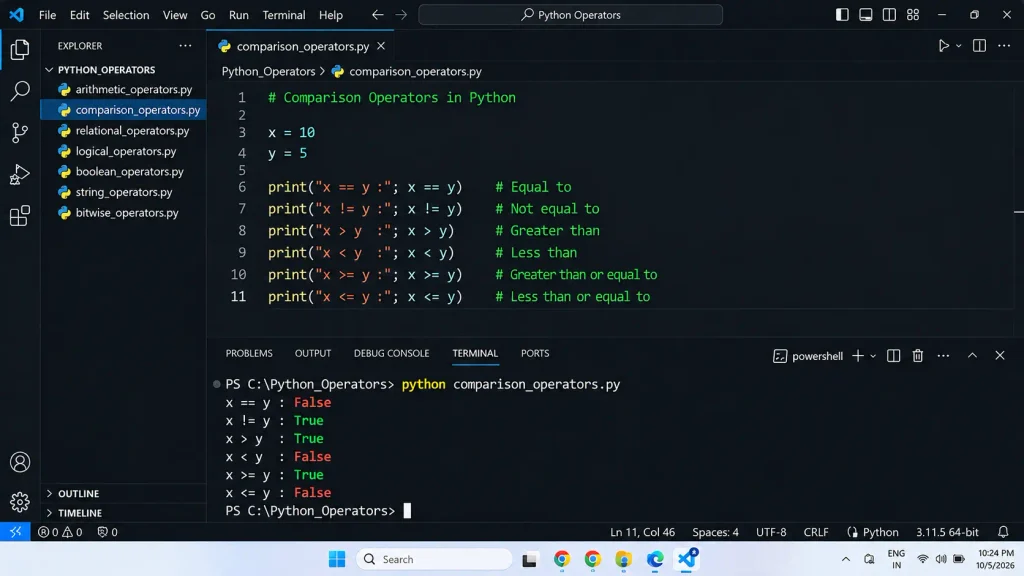Change indentation via Spaces: 4

(715, 532)
